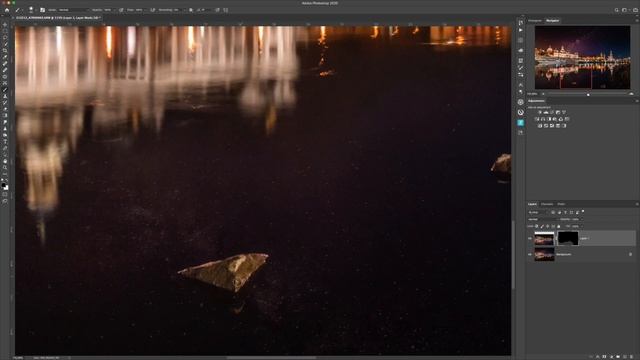Open the Adjustments panel flyout menu
Screen dimensions: 640x360
[637, 101]
